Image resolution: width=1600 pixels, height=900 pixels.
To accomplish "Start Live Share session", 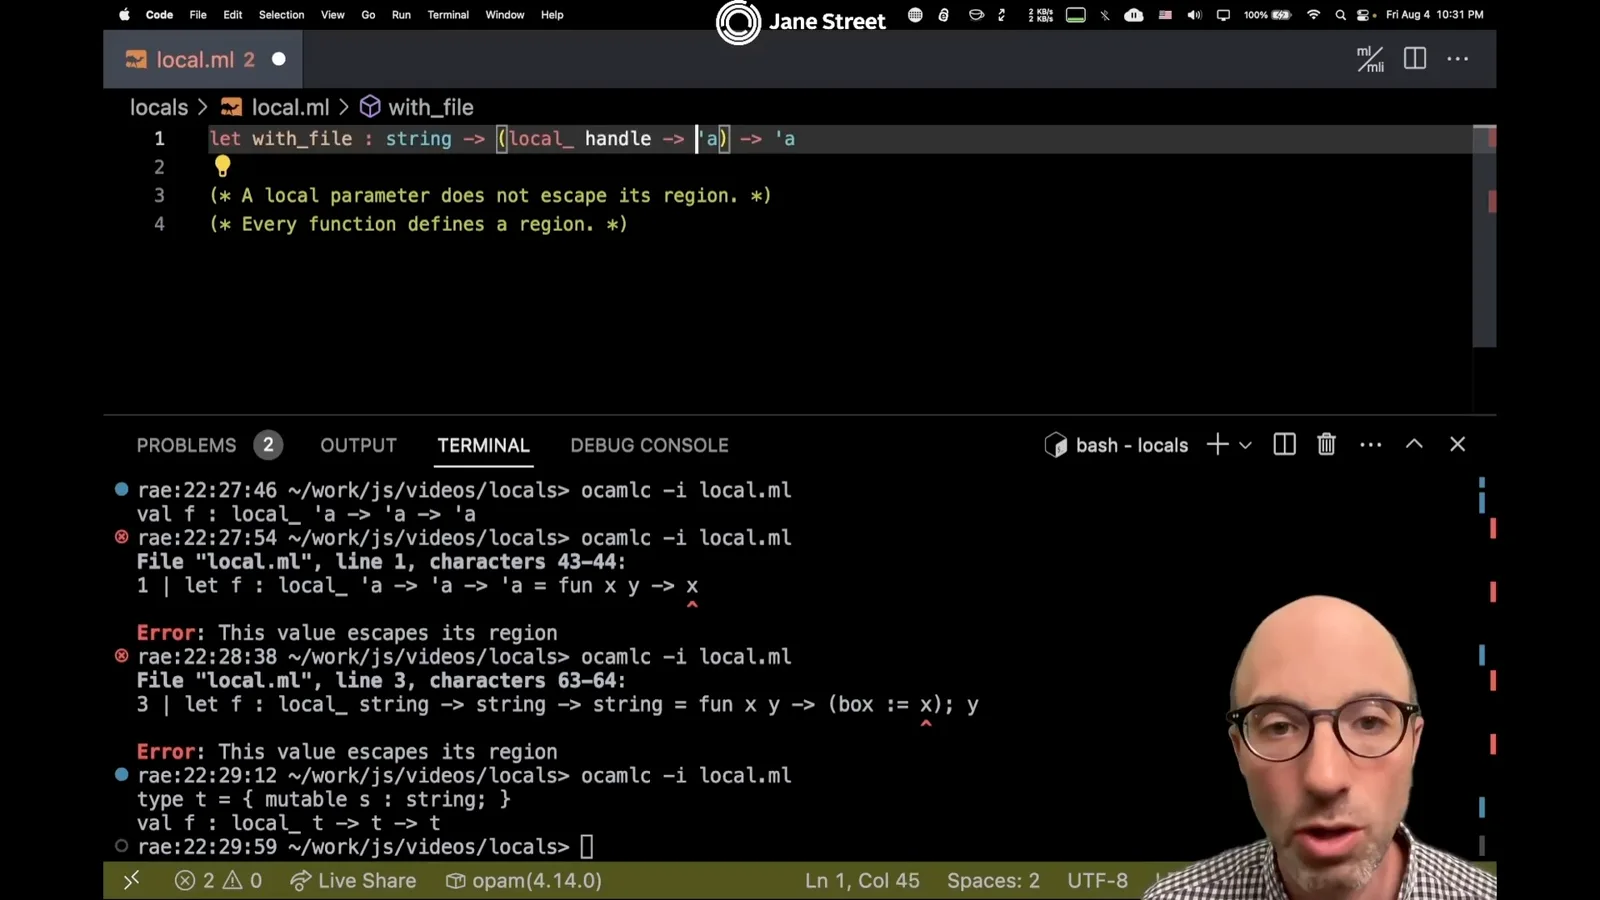I will tap(353, 880).
